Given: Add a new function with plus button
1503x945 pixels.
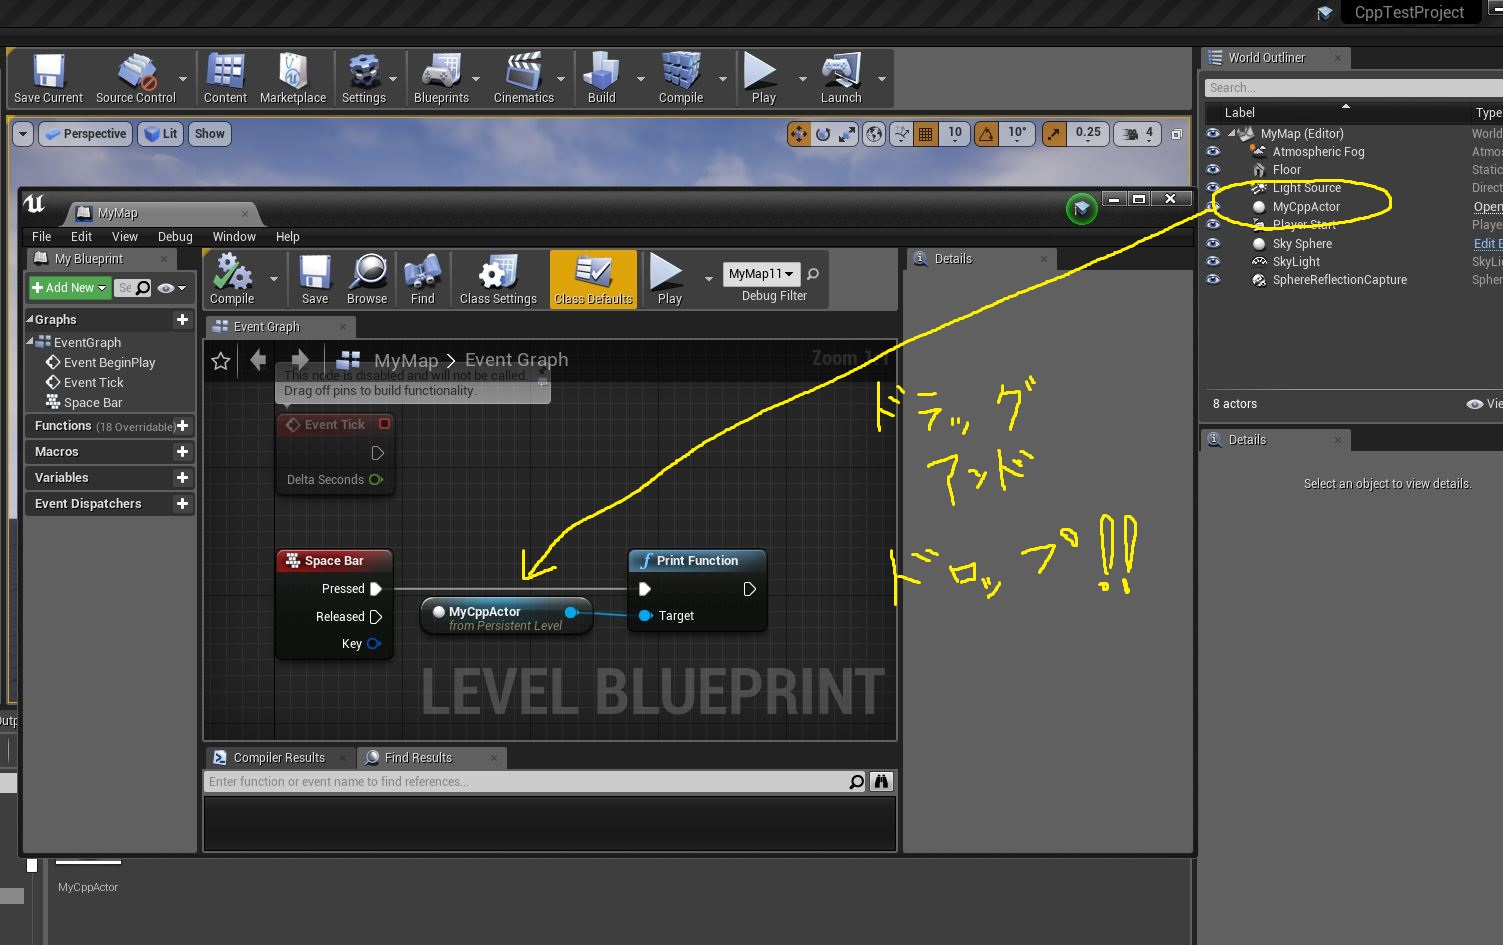Looking at the screenshot, I should tap(182, 426).
